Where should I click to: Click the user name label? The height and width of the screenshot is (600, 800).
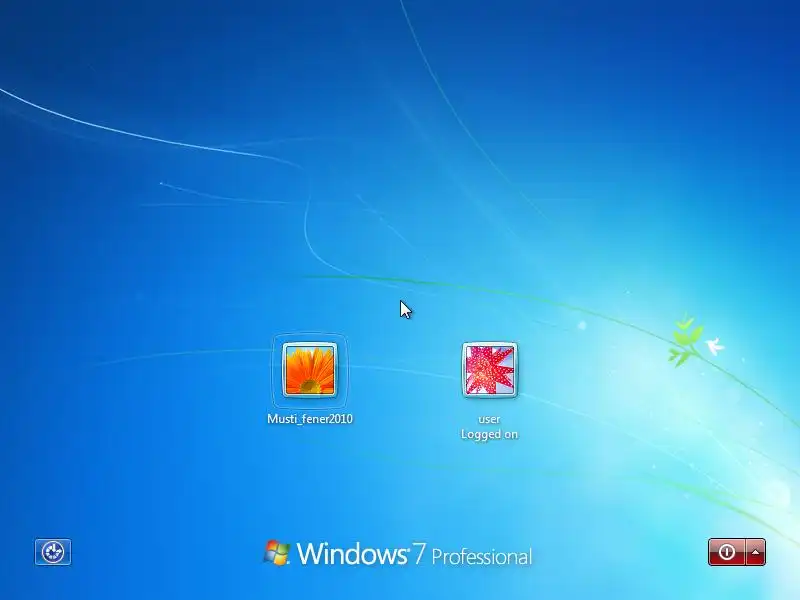coord(489,419)
